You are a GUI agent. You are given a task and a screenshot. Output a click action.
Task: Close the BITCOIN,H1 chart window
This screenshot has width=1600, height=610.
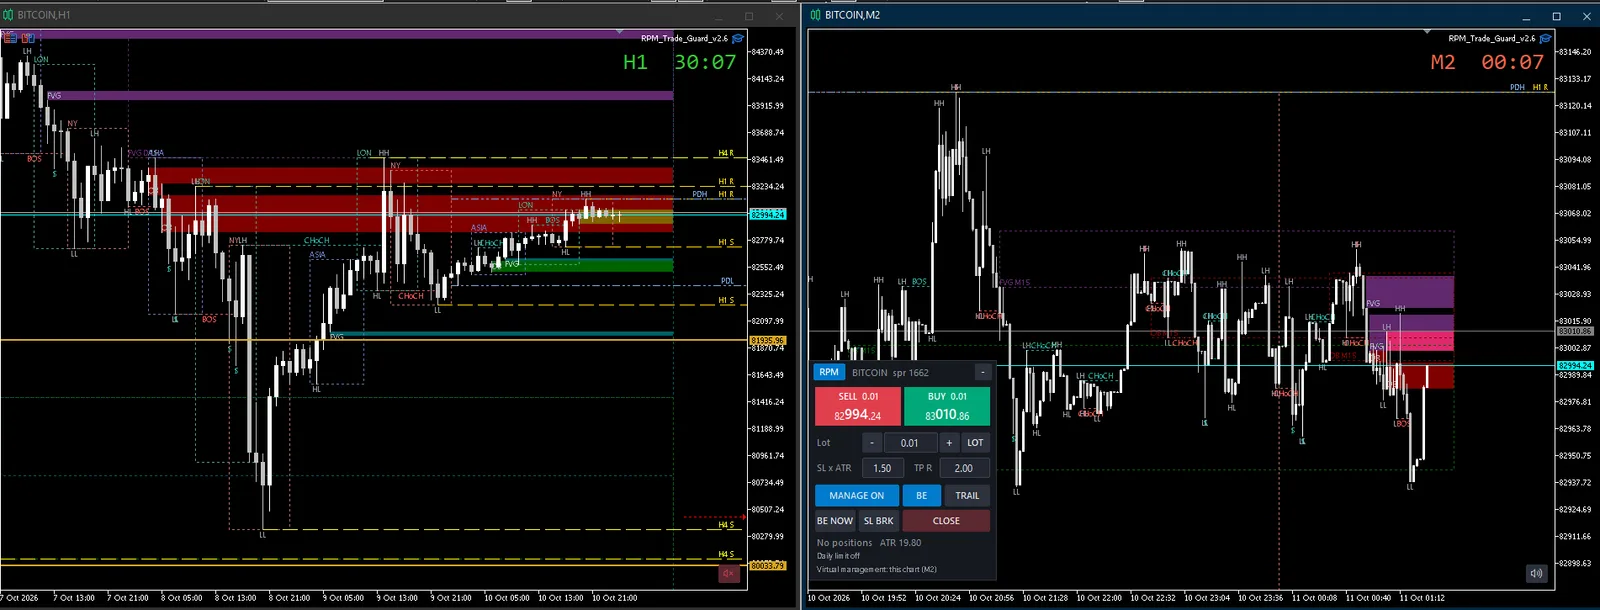(779, 16)
